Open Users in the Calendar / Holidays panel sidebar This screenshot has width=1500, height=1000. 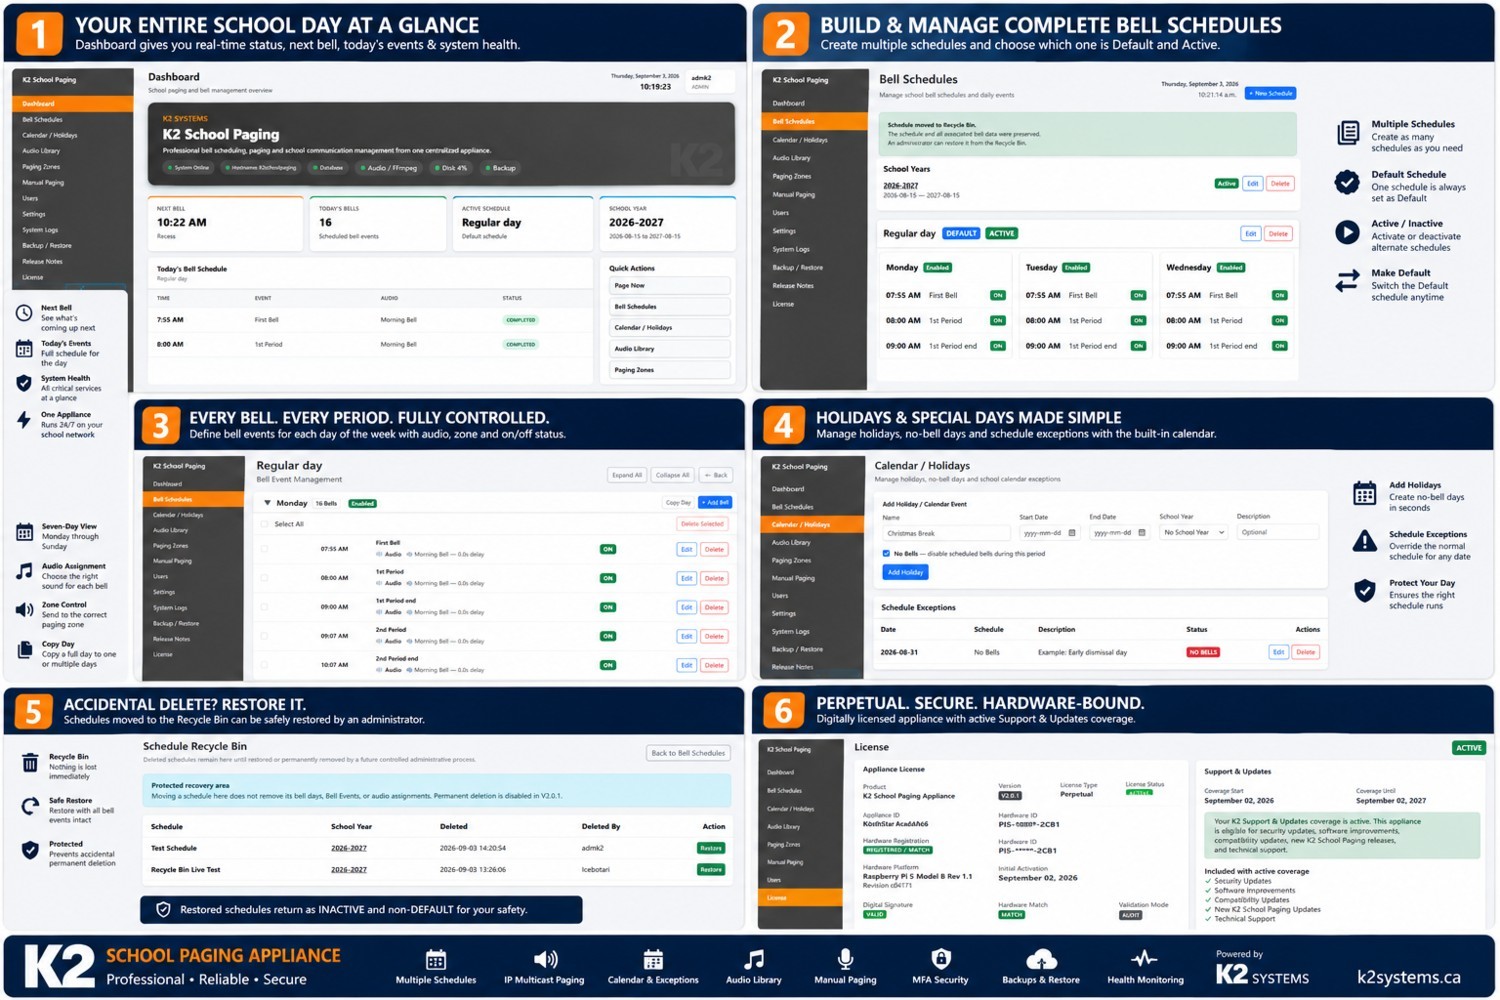(x=780, y=596)
